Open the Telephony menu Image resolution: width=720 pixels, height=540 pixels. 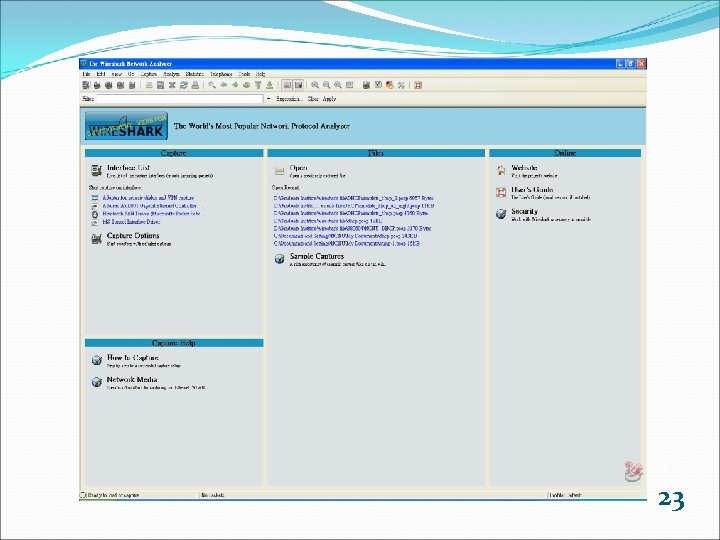tap(221, 74)
